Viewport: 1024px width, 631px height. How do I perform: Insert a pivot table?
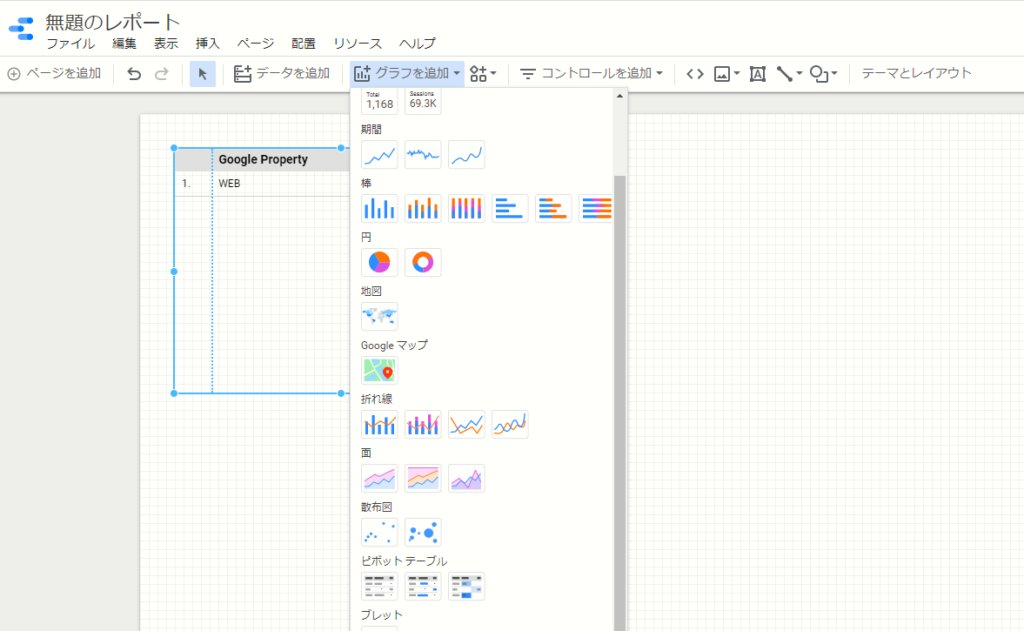point(379,587)
